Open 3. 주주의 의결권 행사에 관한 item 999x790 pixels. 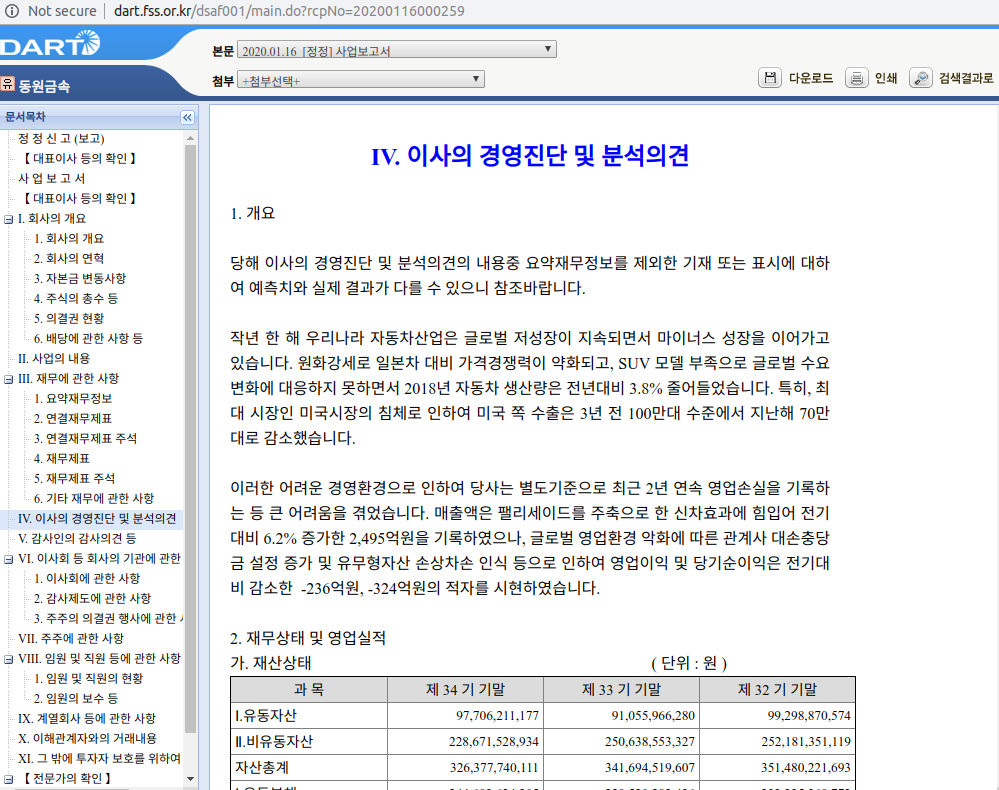[x=108, y=619]
